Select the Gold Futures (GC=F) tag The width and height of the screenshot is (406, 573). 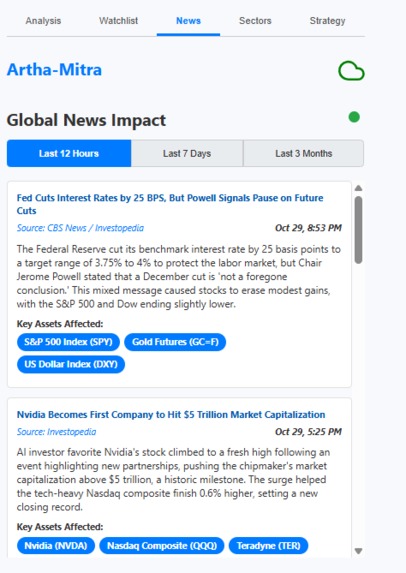(175, 342)
